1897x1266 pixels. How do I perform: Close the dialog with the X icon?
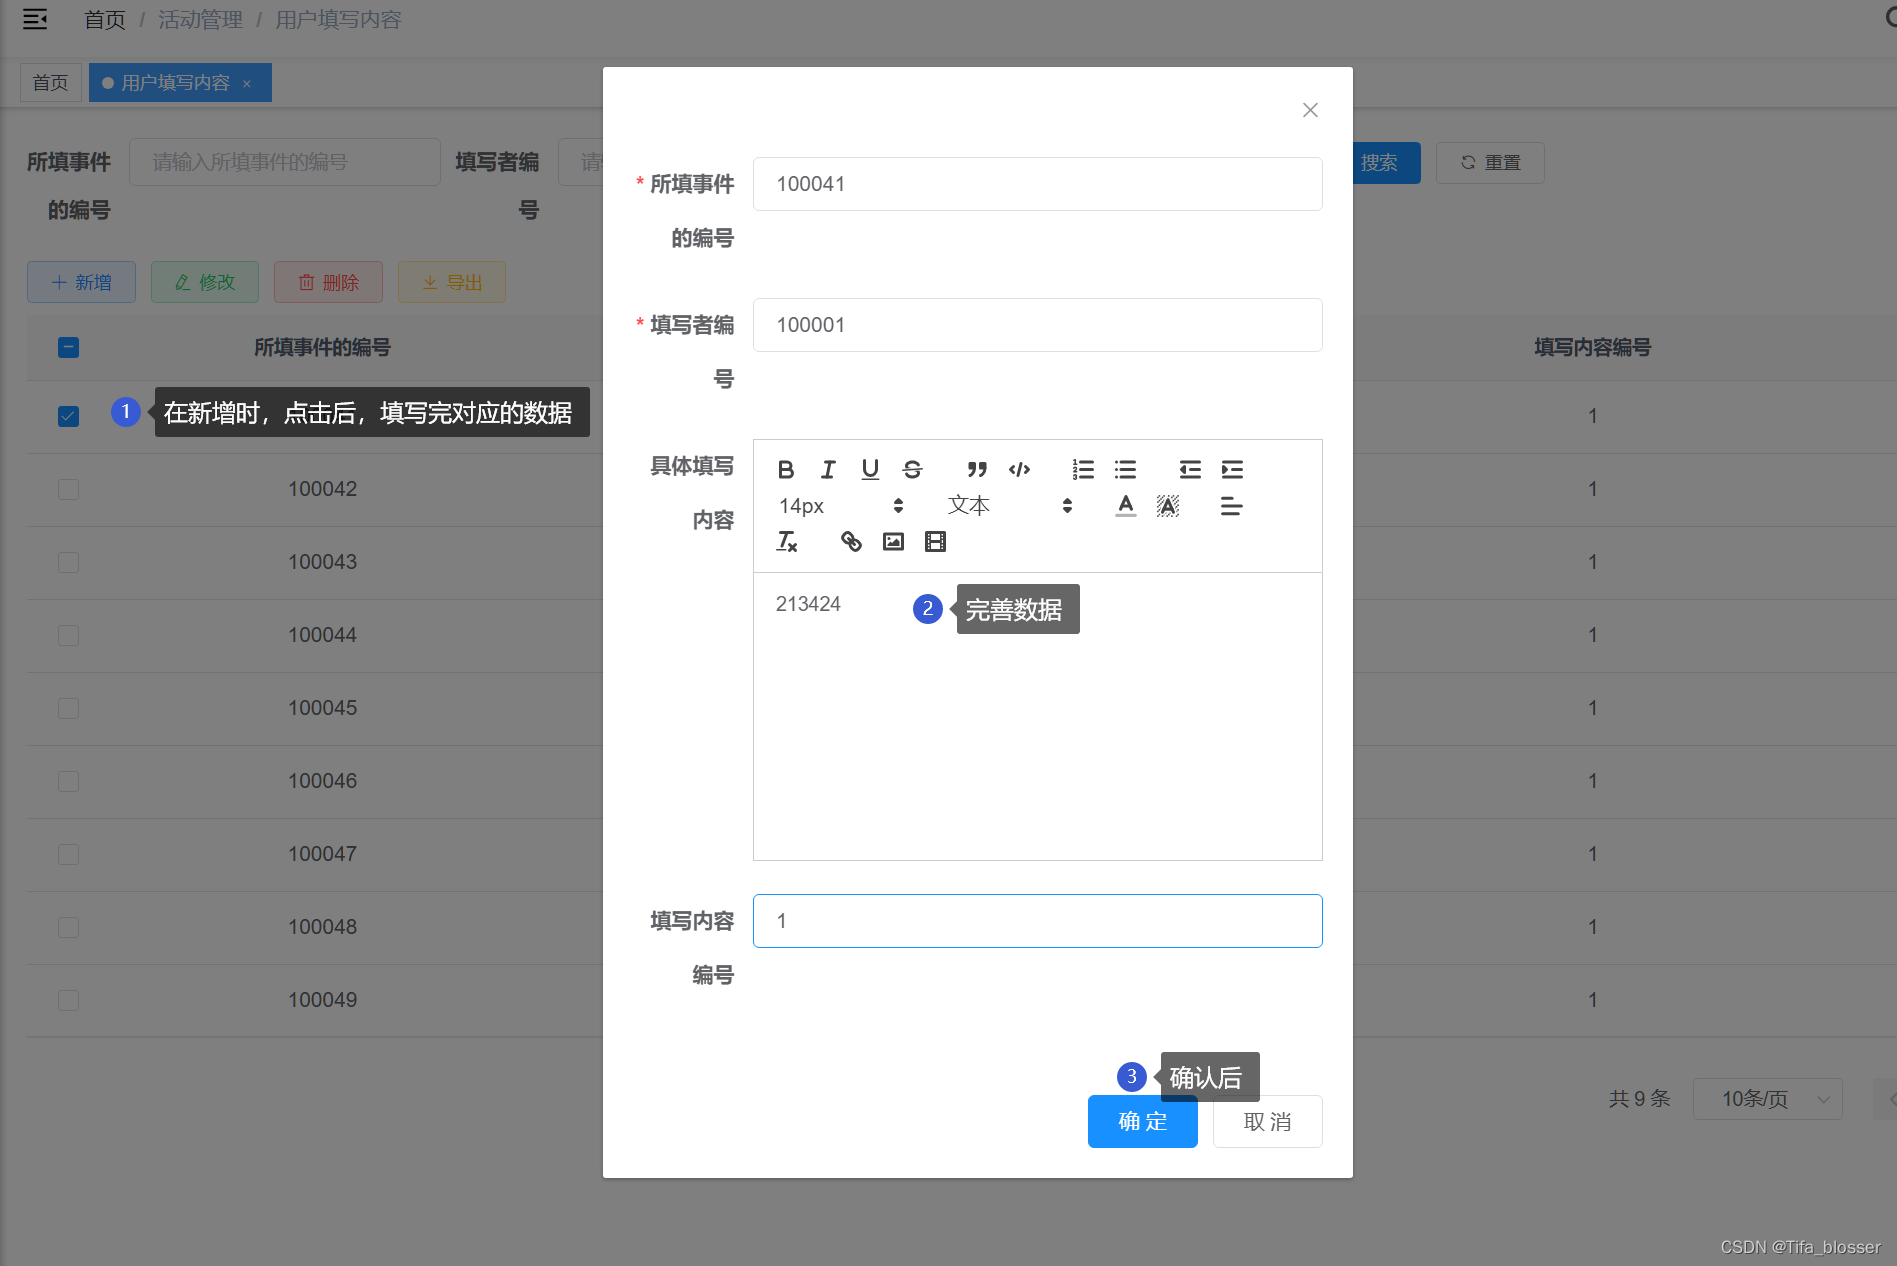1310,110
